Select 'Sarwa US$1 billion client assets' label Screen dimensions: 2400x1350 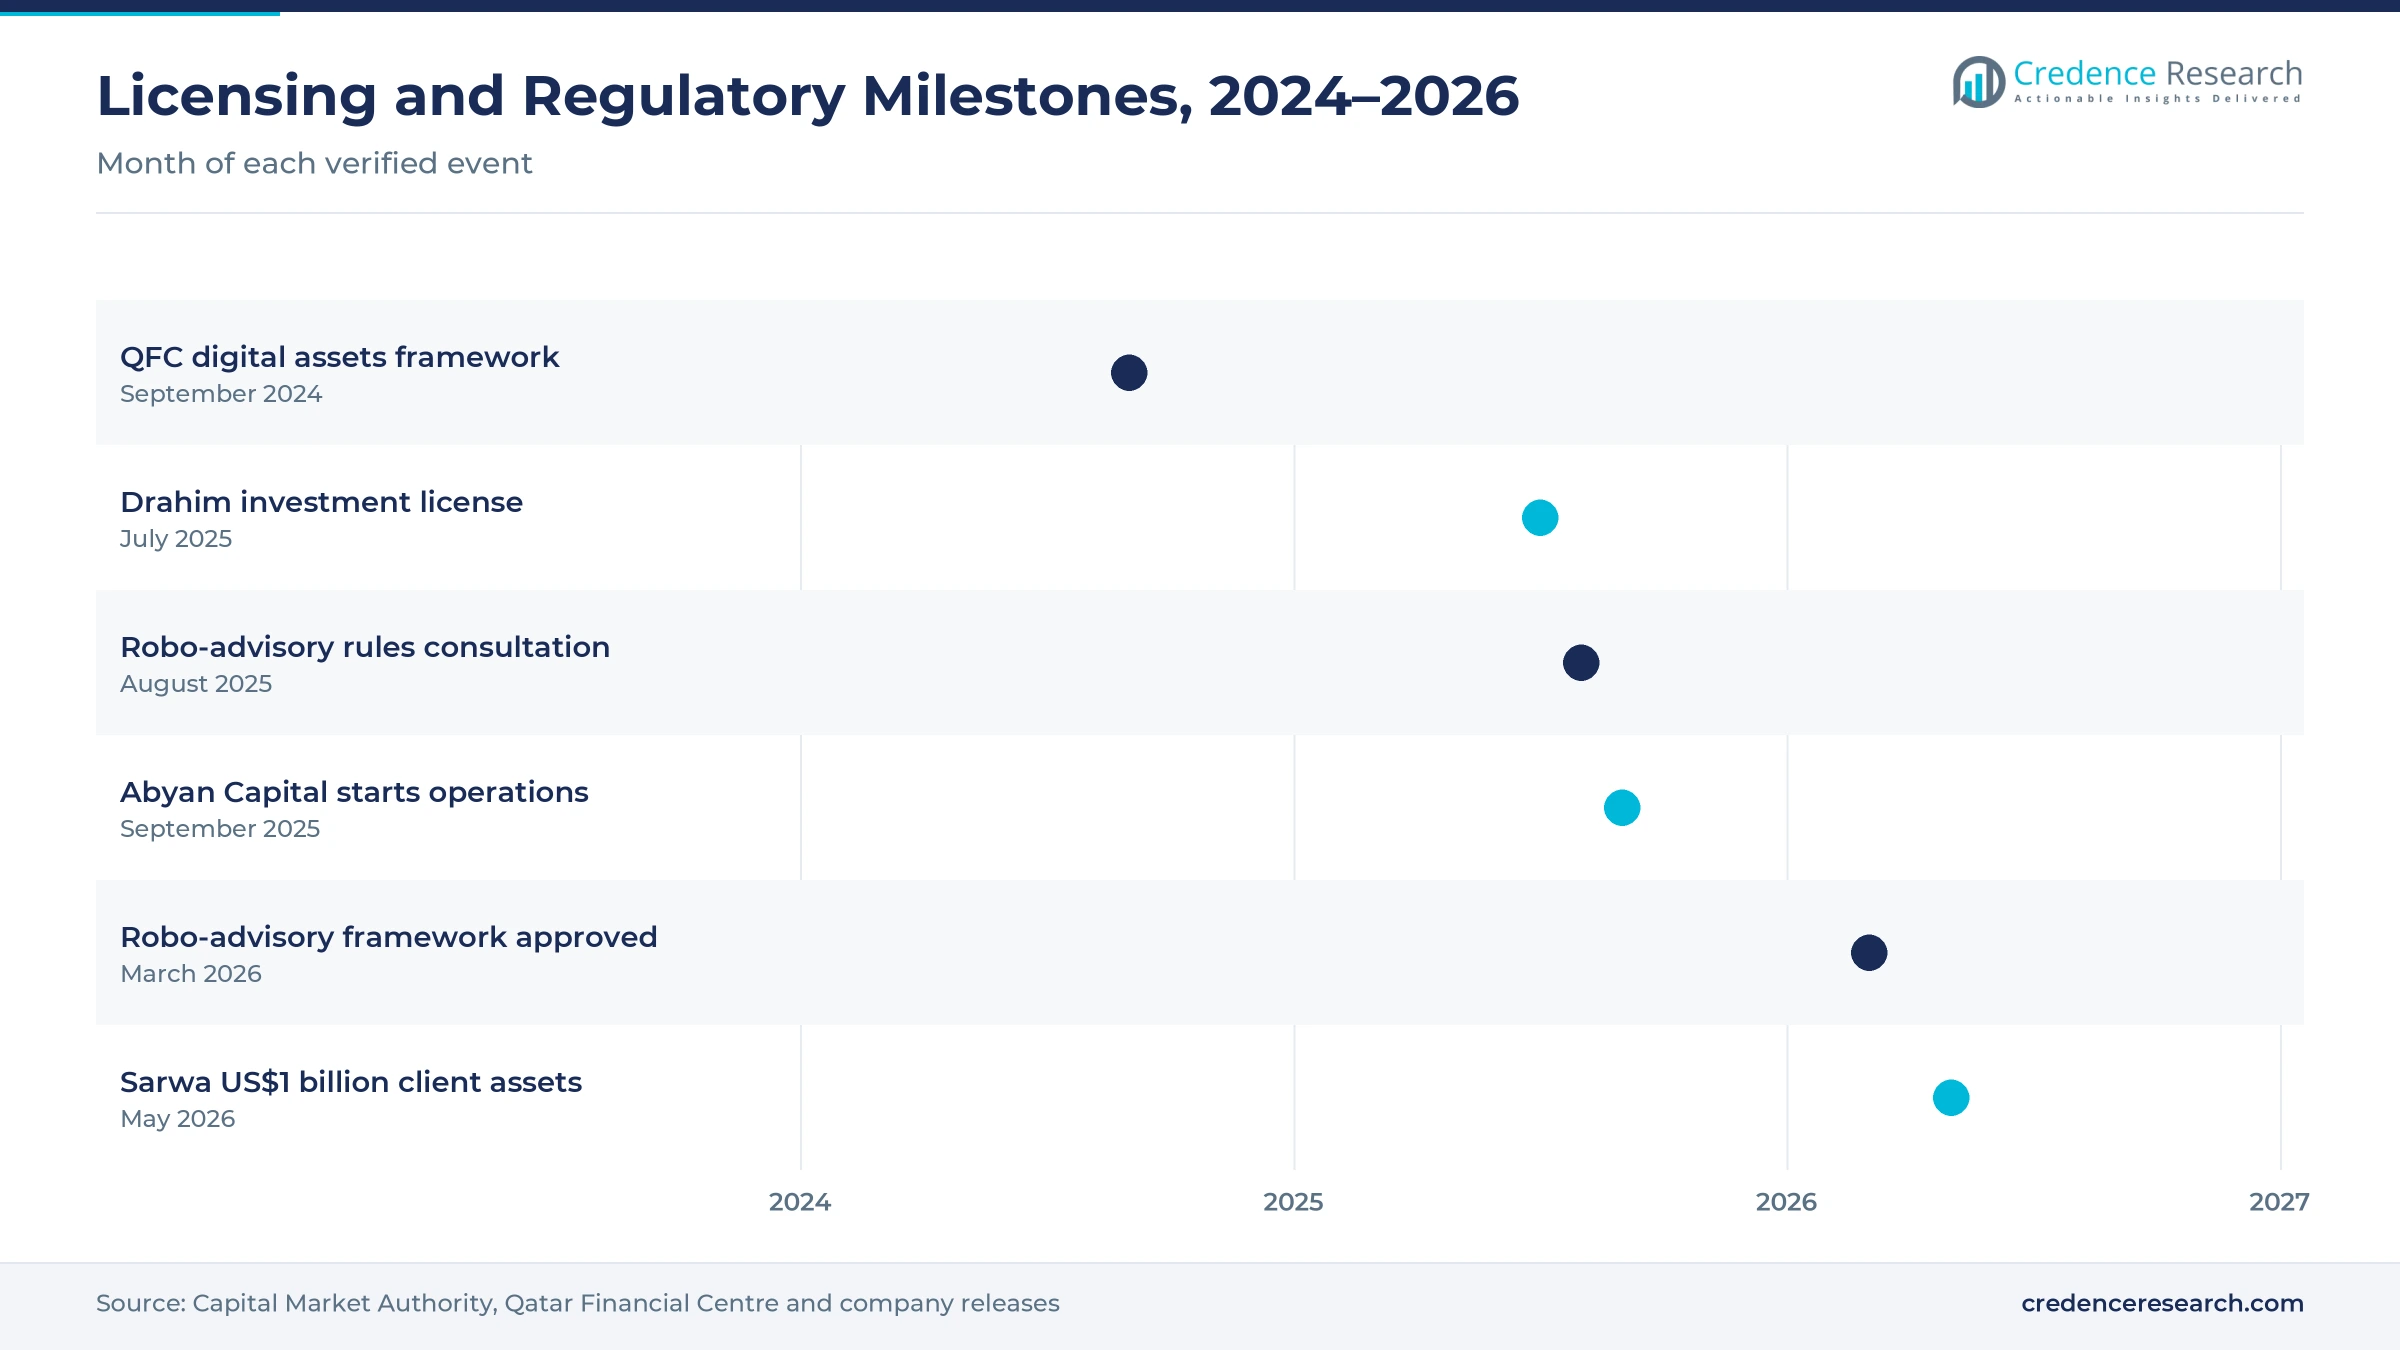point(351,1082)
